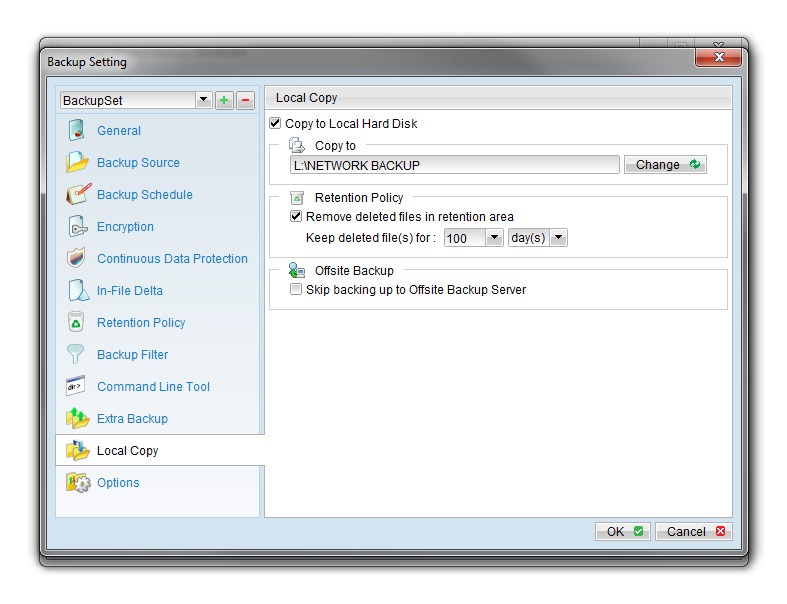Click the Keep deleted file(s) for label
This screenshot has width=787, height=604.
371,237
